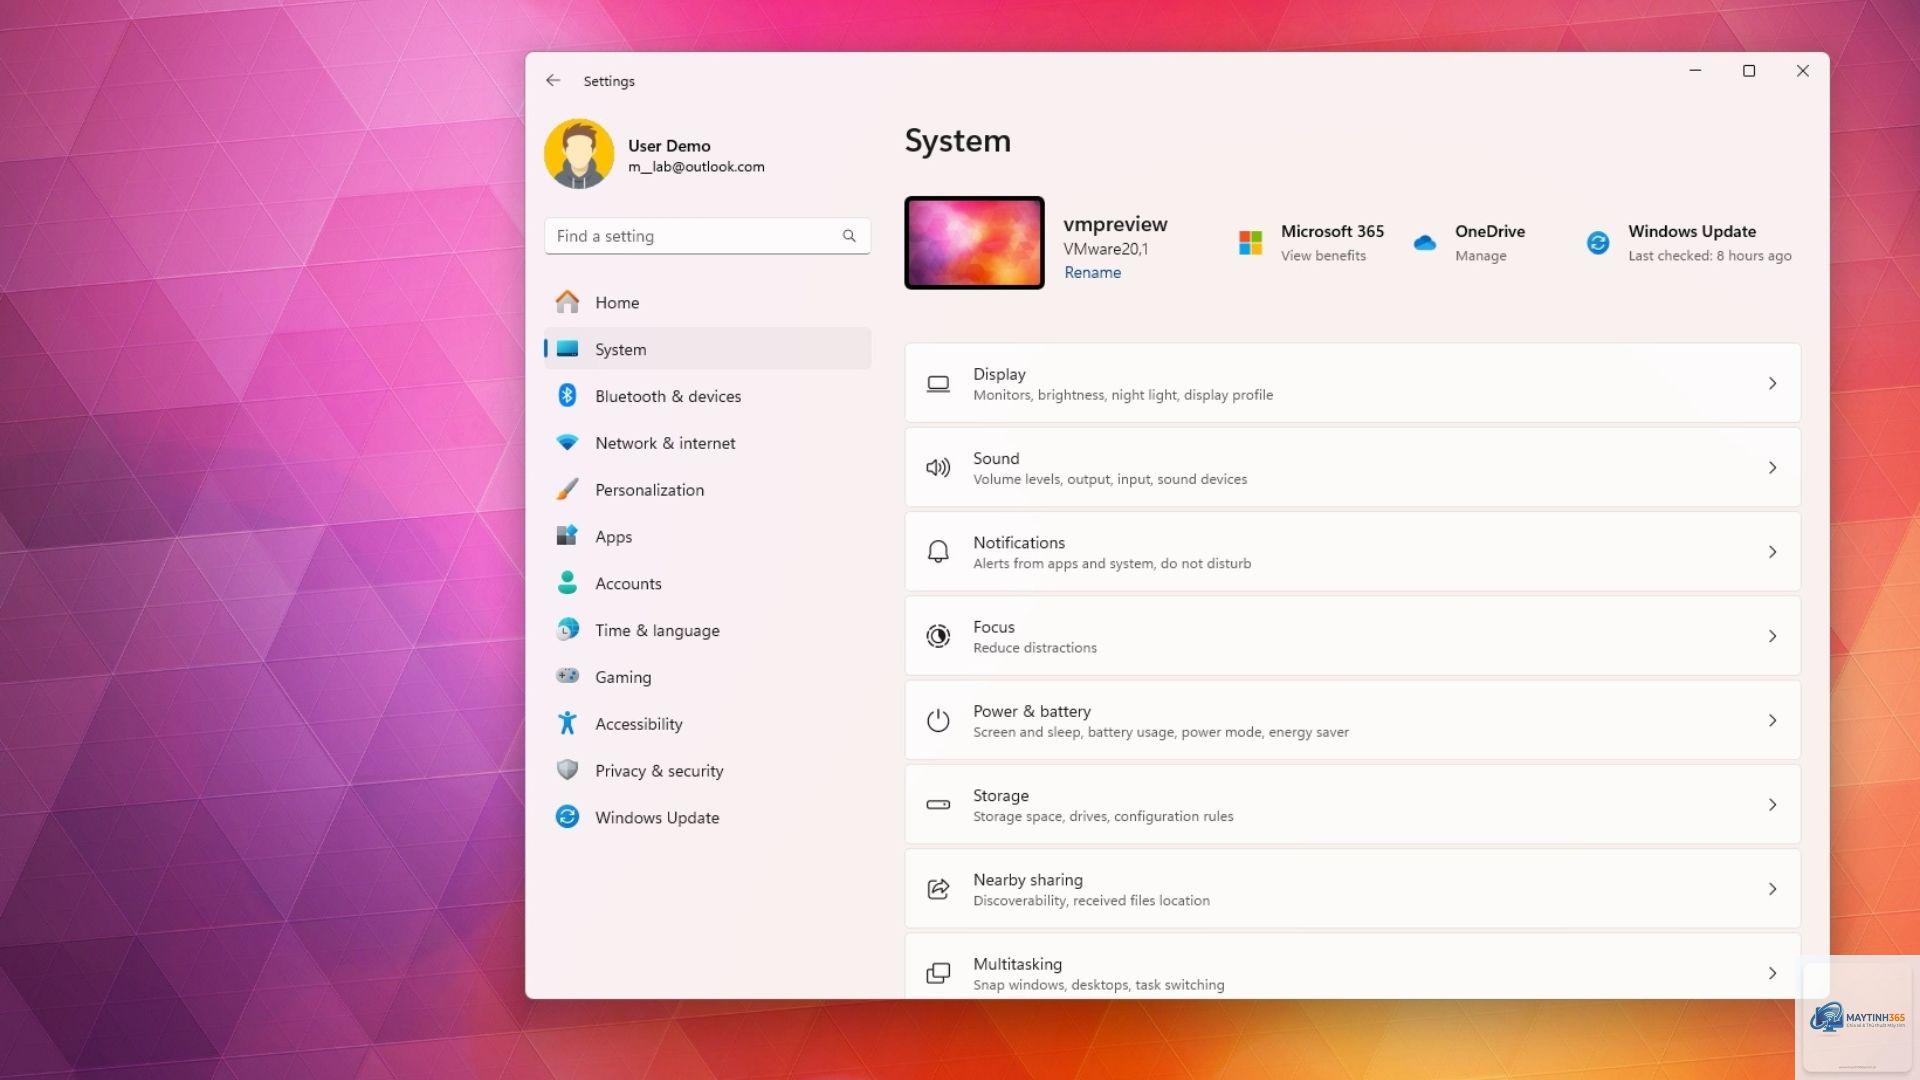Screen dimensions: 1920x1080
Task: Select Accounts category label
Action: (628, 583)
